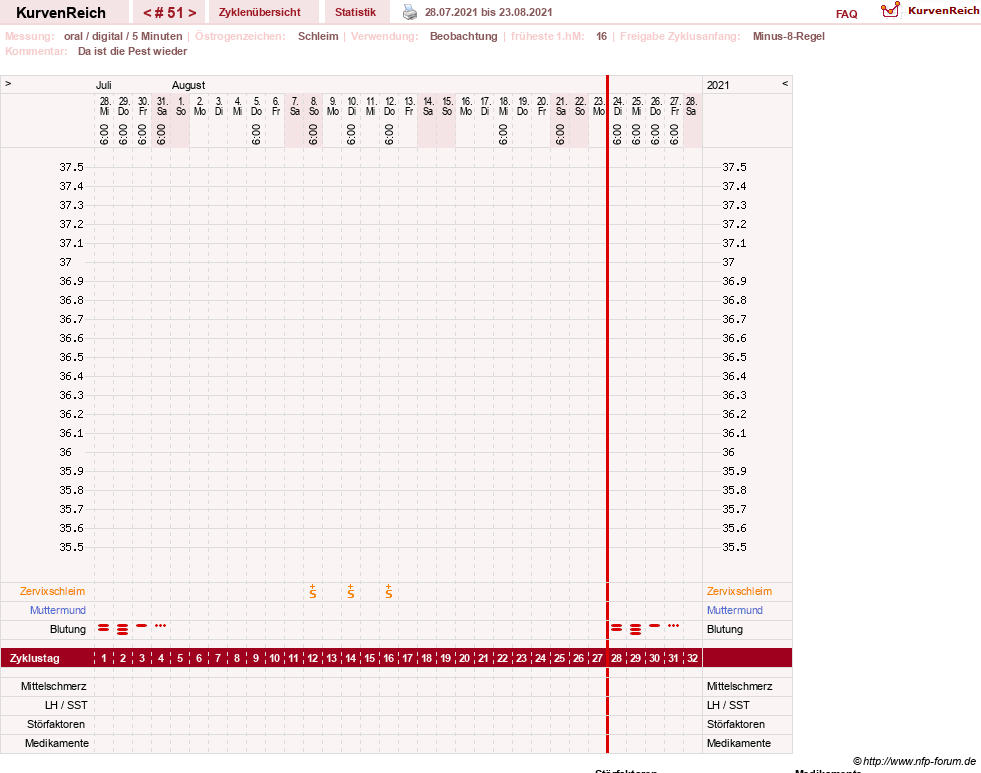Viewport: 981px width, 773px height.
Task: Select cycle day 1 in Zyklustag row
Action: click(104, 658)
